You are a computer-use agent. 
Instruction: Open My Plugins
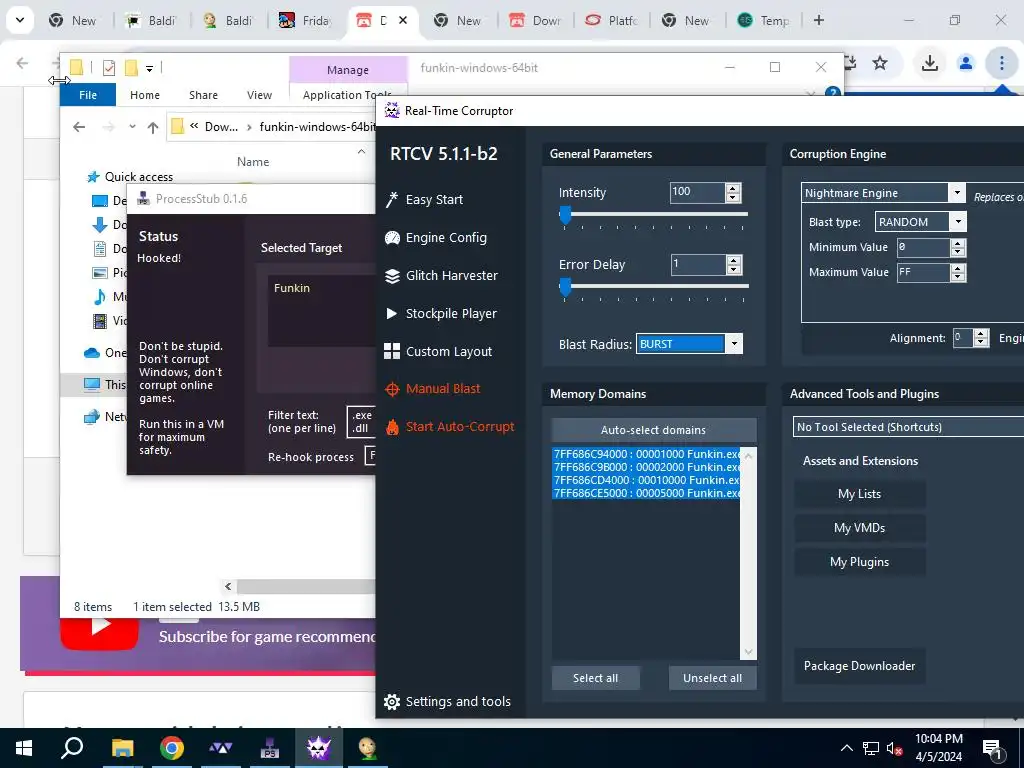859,562
